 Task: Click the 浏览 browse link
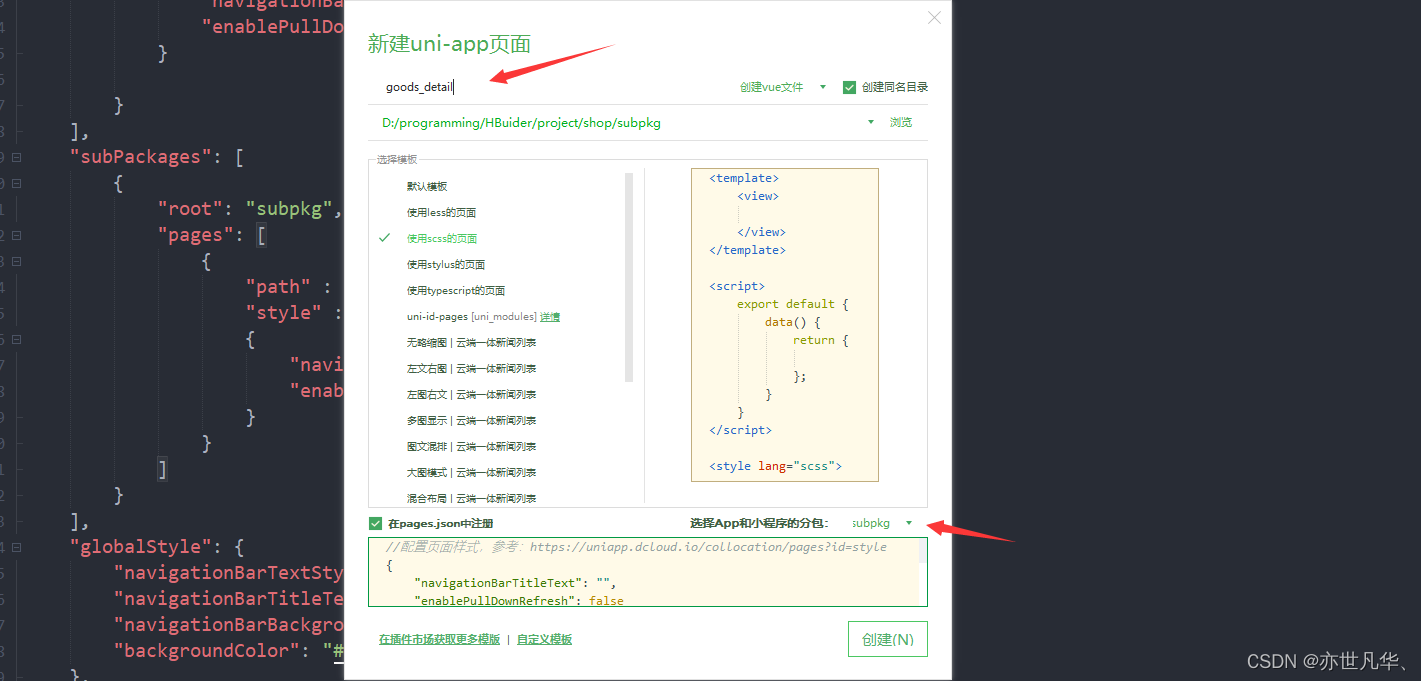(x=901, y=123)
